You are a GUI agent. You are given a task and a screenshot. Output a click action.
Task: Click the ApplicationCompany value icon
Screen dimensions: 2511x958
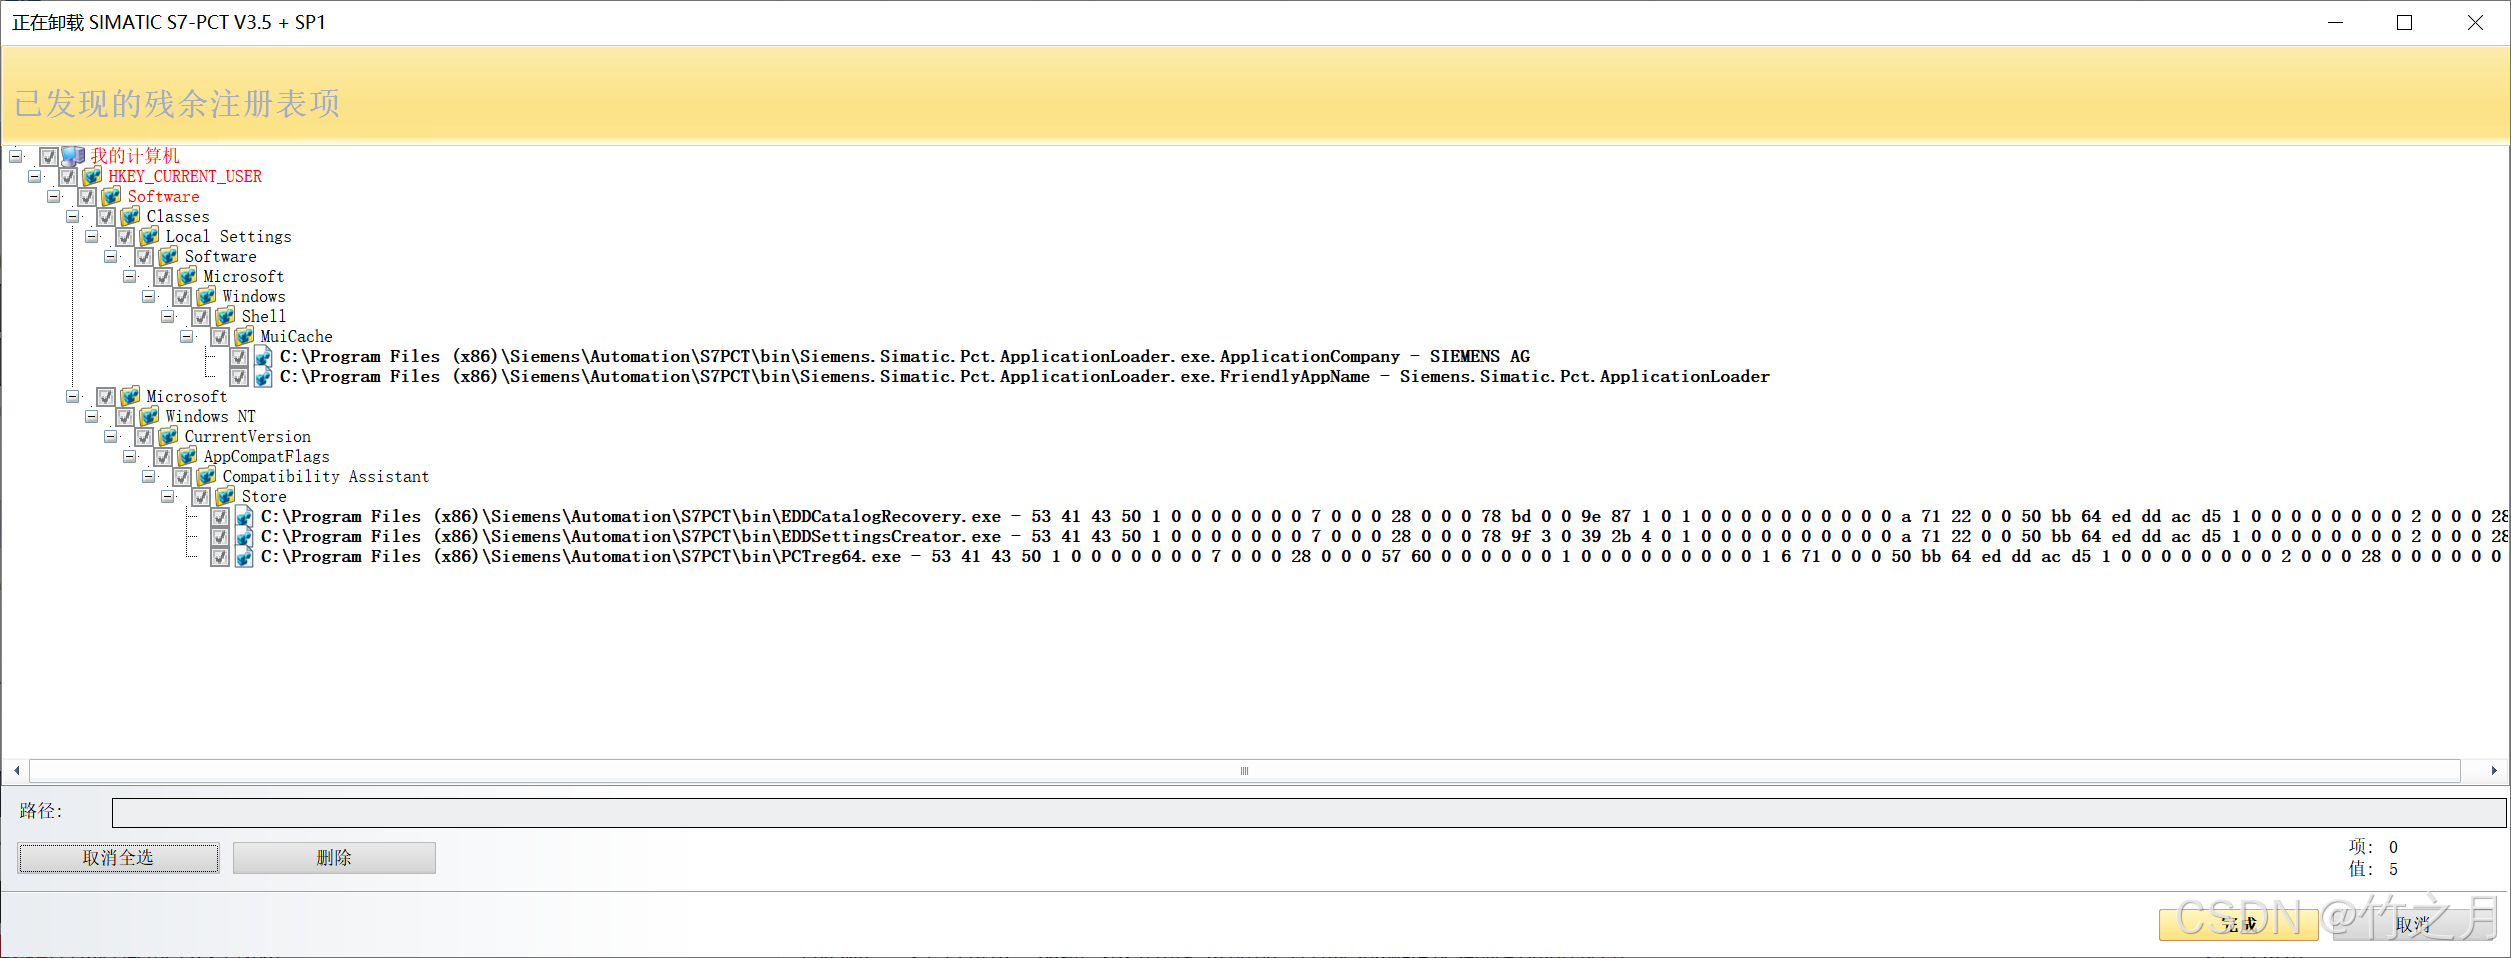263,356
